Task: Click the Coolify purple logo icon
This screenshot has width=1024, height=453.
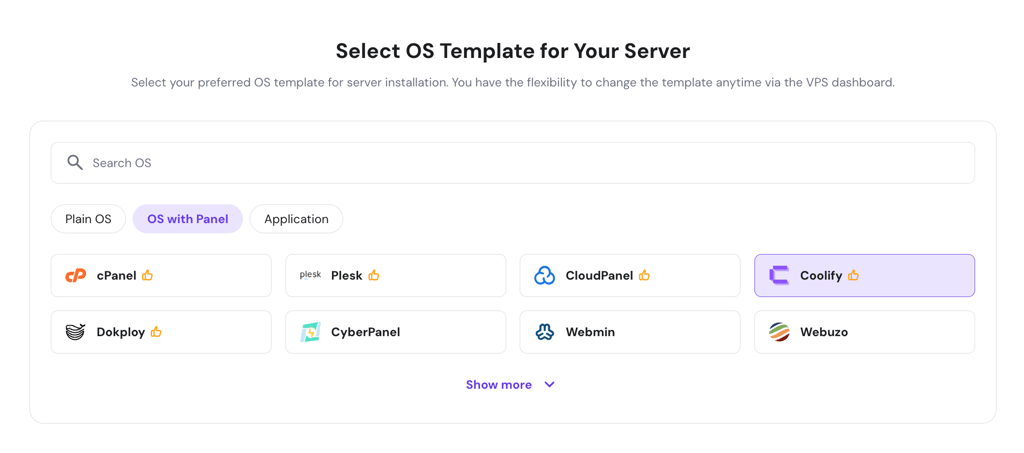Action: [778, 275]
